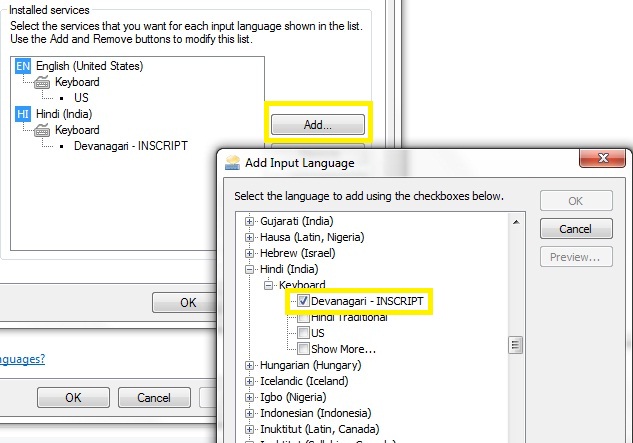Screen dimensions: 633x443
Task: Check the Hindi Traditional keyboard option
Action: pyautogui.click(x=303, y=317)
